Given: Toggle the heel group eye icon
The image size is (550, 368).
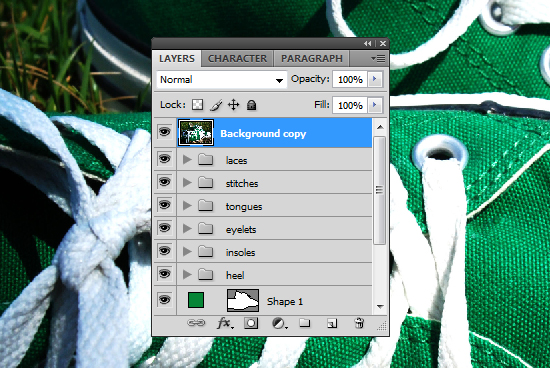Looking at the screenshot, I should point(165,274).
